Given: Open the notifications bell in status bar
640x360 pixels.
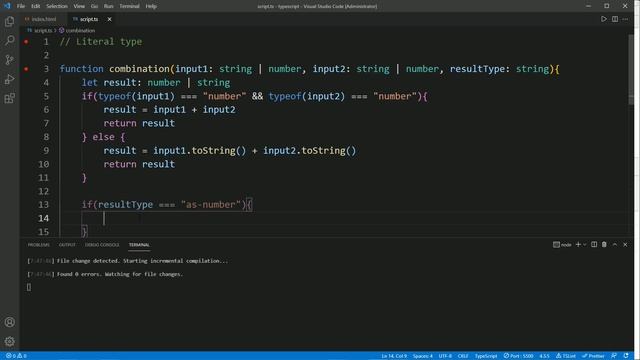Looking at the screenshot, I should [626, 356].
